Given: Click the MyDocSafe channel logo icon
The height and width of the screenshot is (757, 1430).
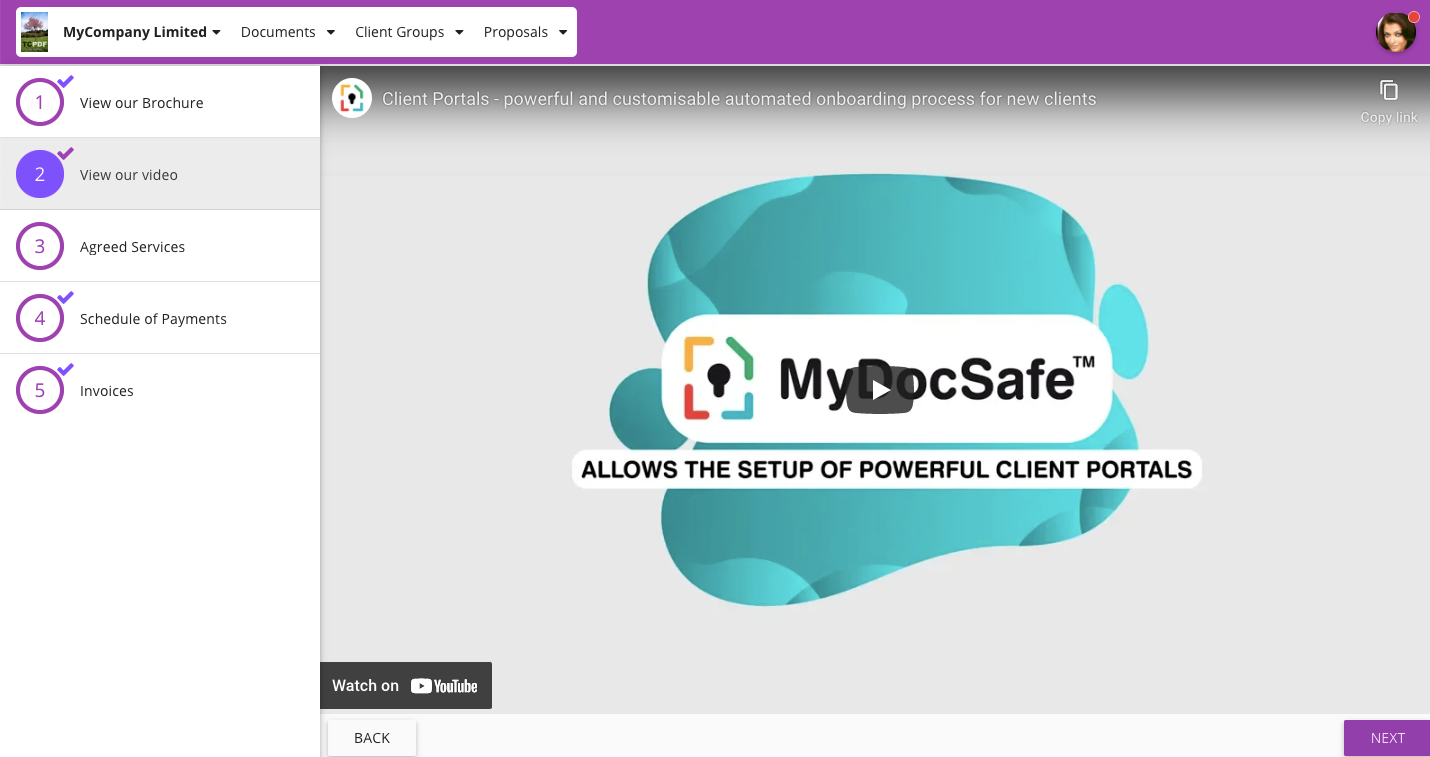Looking at the screenshot, I should coord(352,98).
